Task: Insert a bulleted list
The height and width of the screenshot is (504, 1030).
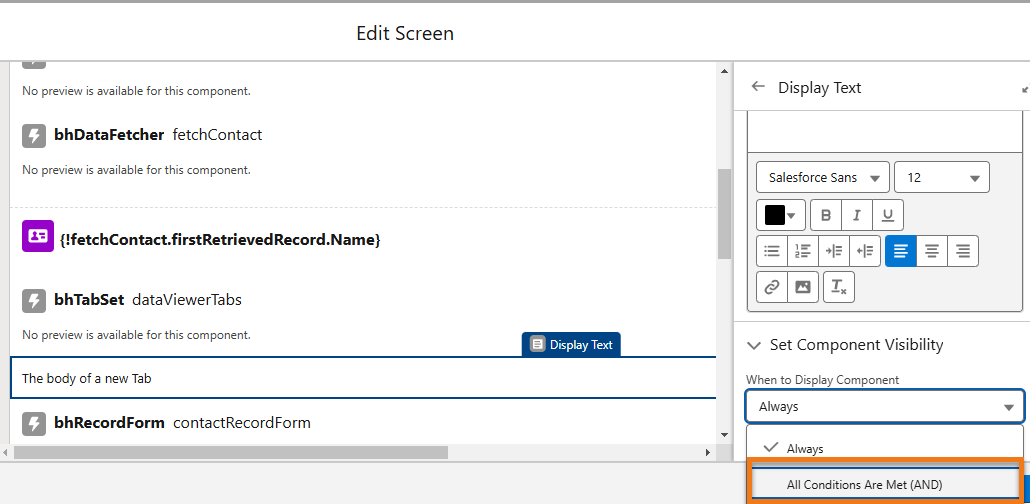Action: point(772,251)
